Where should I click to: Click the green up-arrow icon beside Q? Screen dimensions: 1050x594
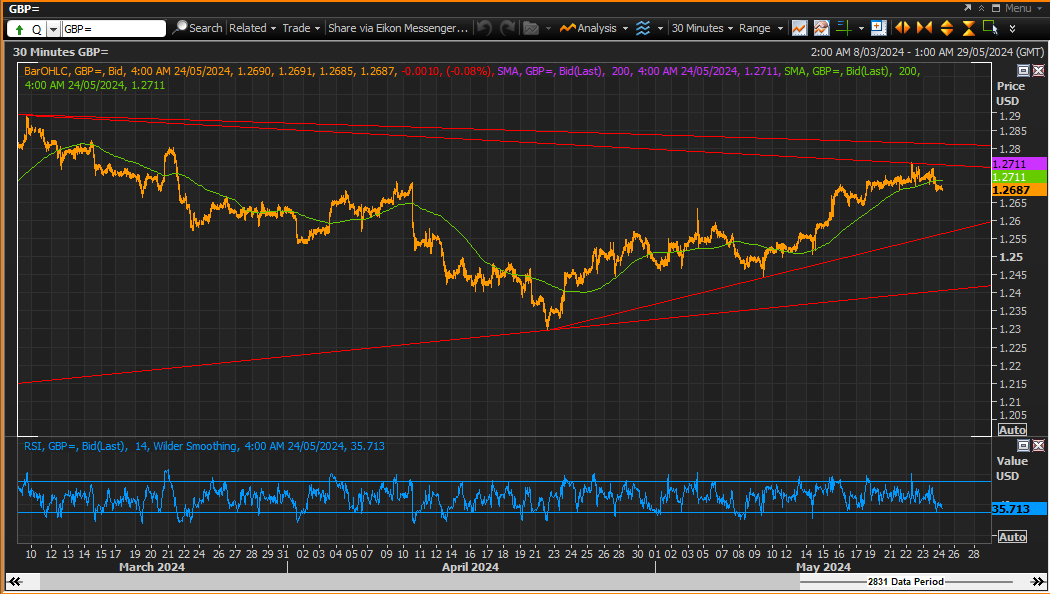click(x=19, y=29)
